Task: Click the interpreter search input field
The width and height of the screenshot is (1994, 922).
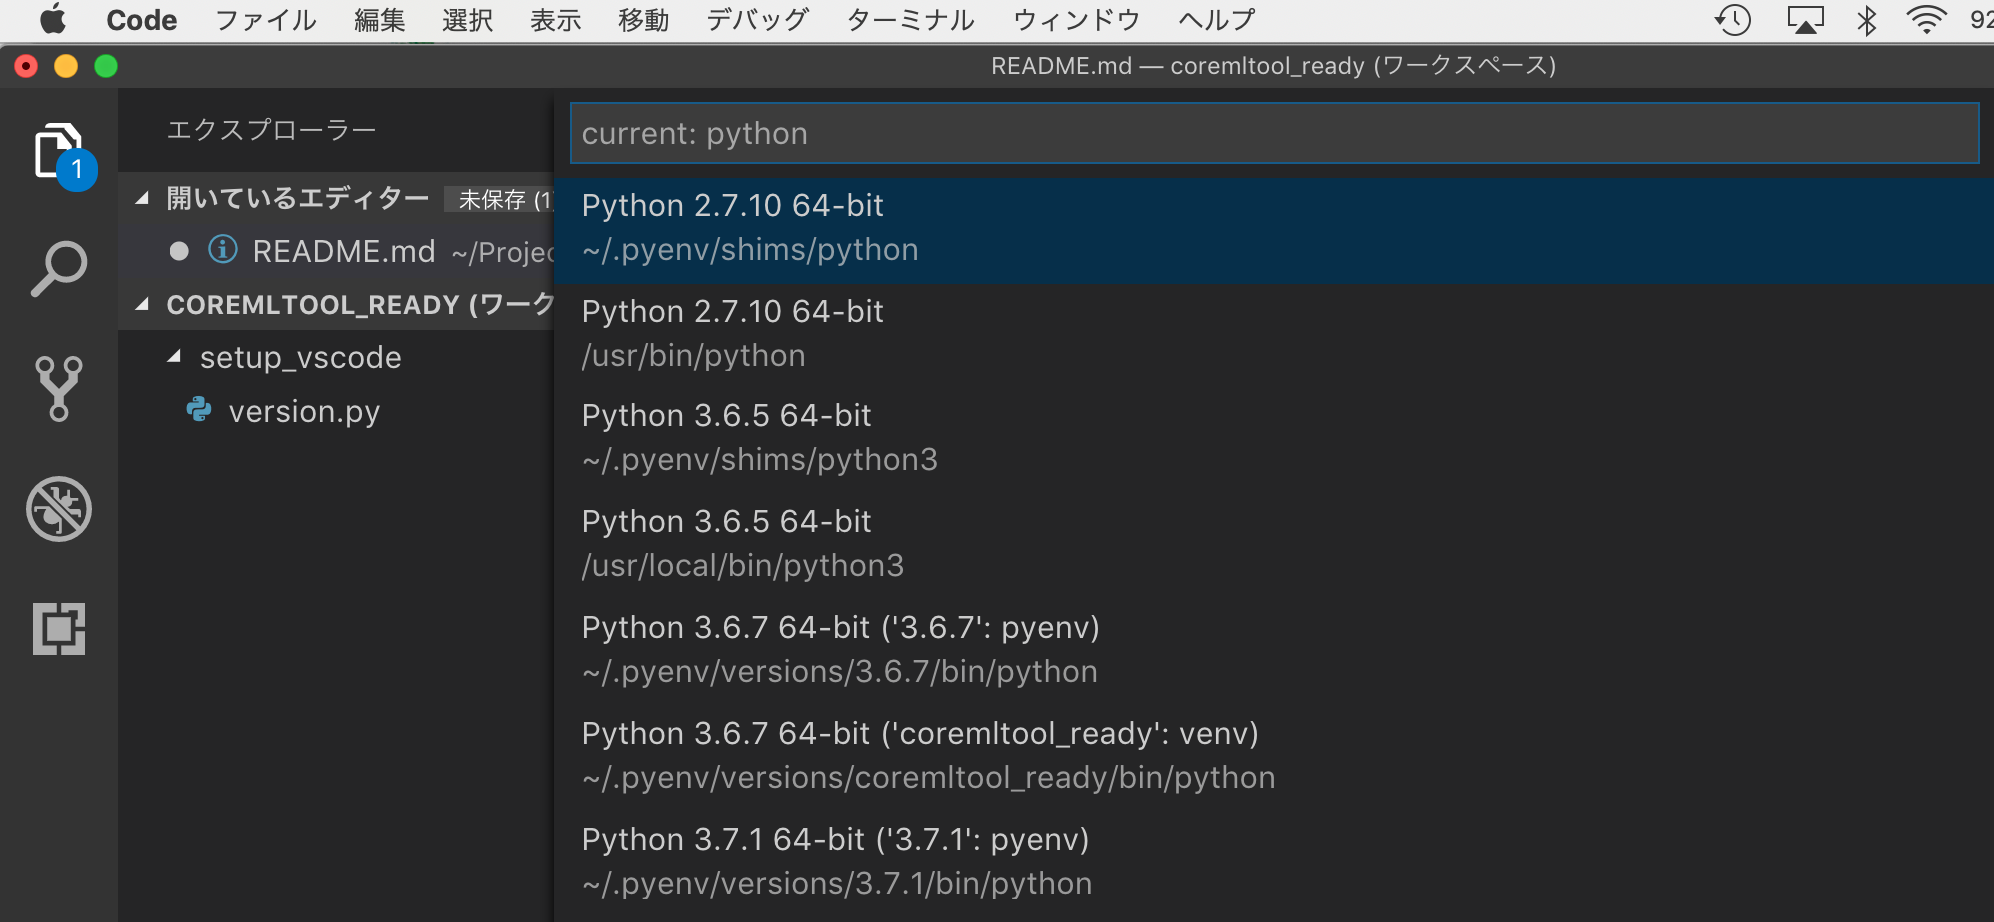Action: [1274, 133]
